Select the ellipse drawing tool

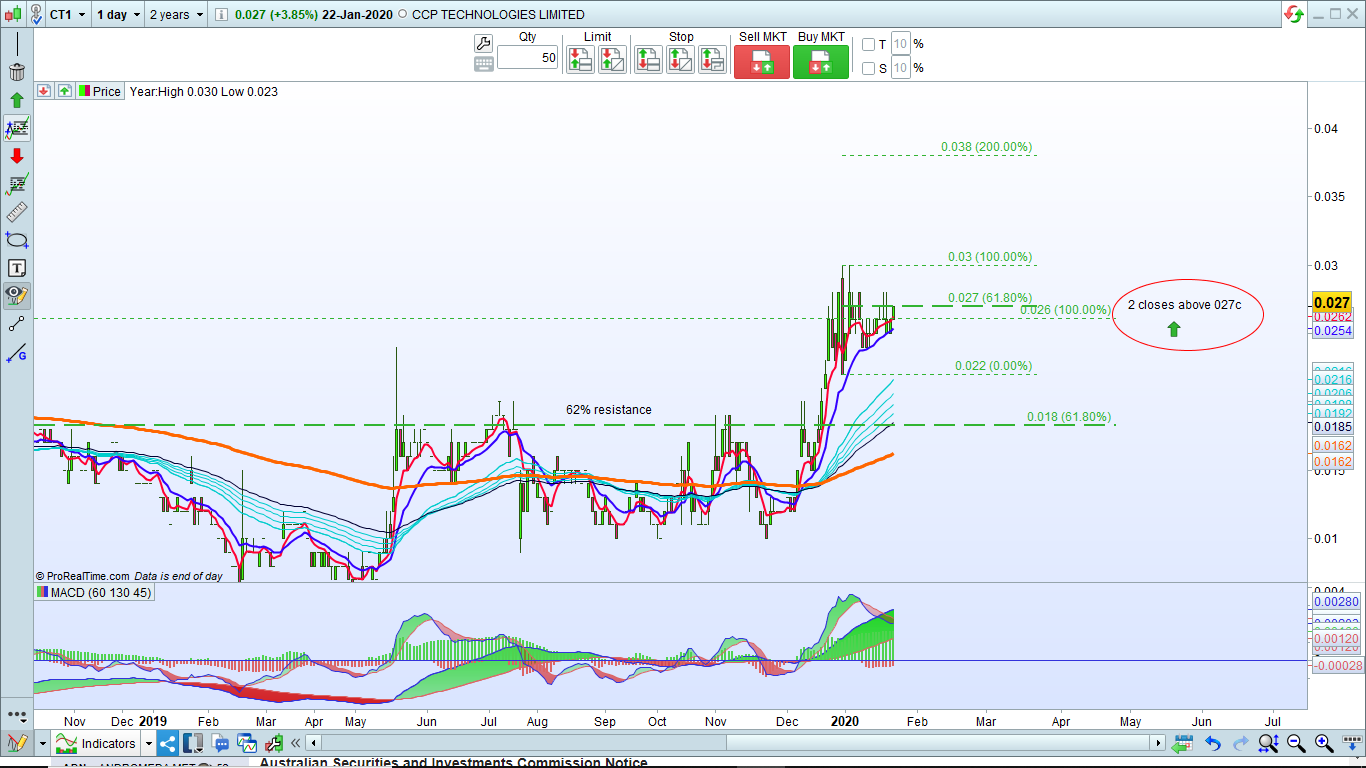pyautogui.click(x=17, y=240)
